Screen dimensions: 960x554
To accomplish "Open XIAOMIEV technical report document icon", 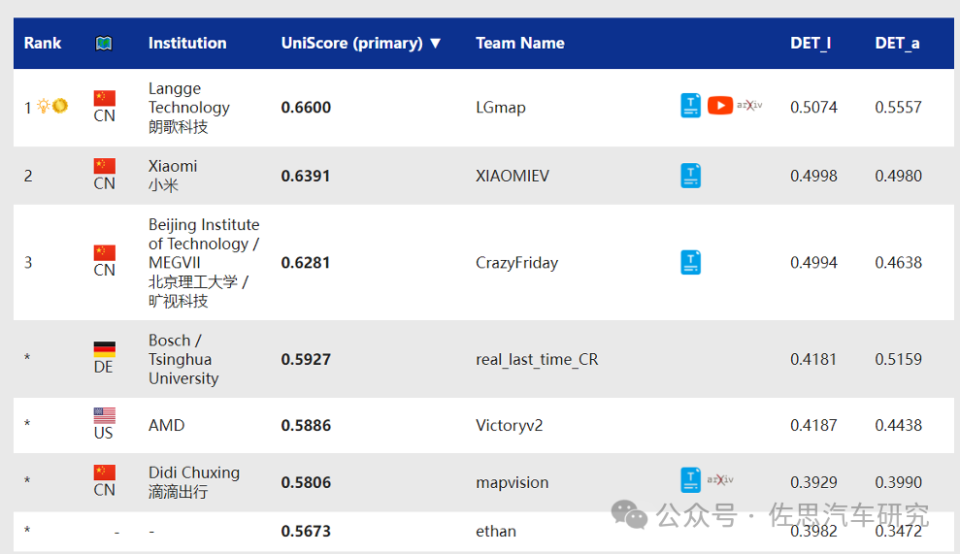I will click(x=691, y=176).
